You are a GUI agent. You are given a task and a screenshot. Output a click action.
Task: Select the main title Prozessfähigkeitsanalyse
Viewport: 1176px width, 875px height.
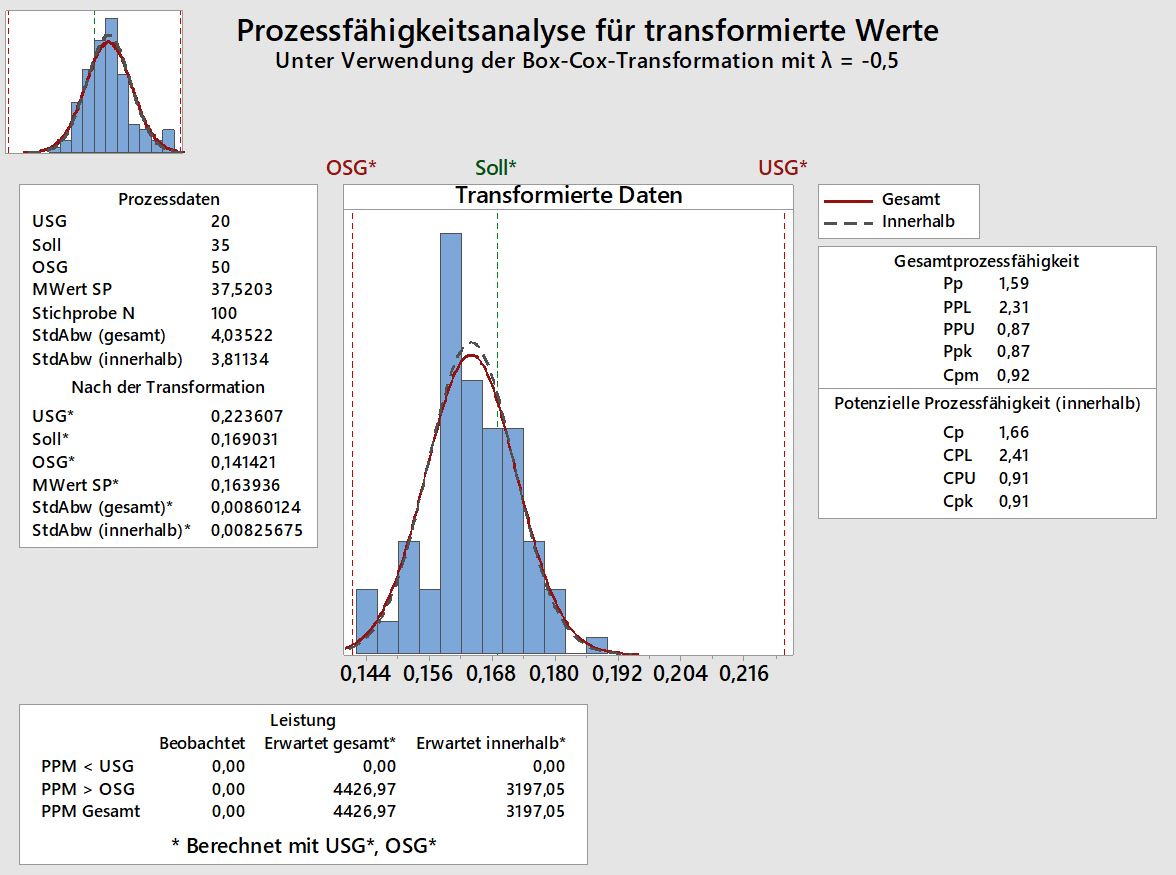[587, 31]
